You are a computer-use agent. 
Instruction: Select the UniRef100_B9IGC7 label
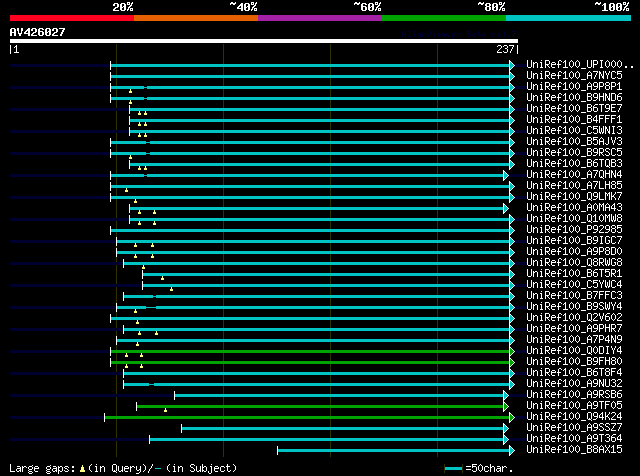click(x=574, y=241)
